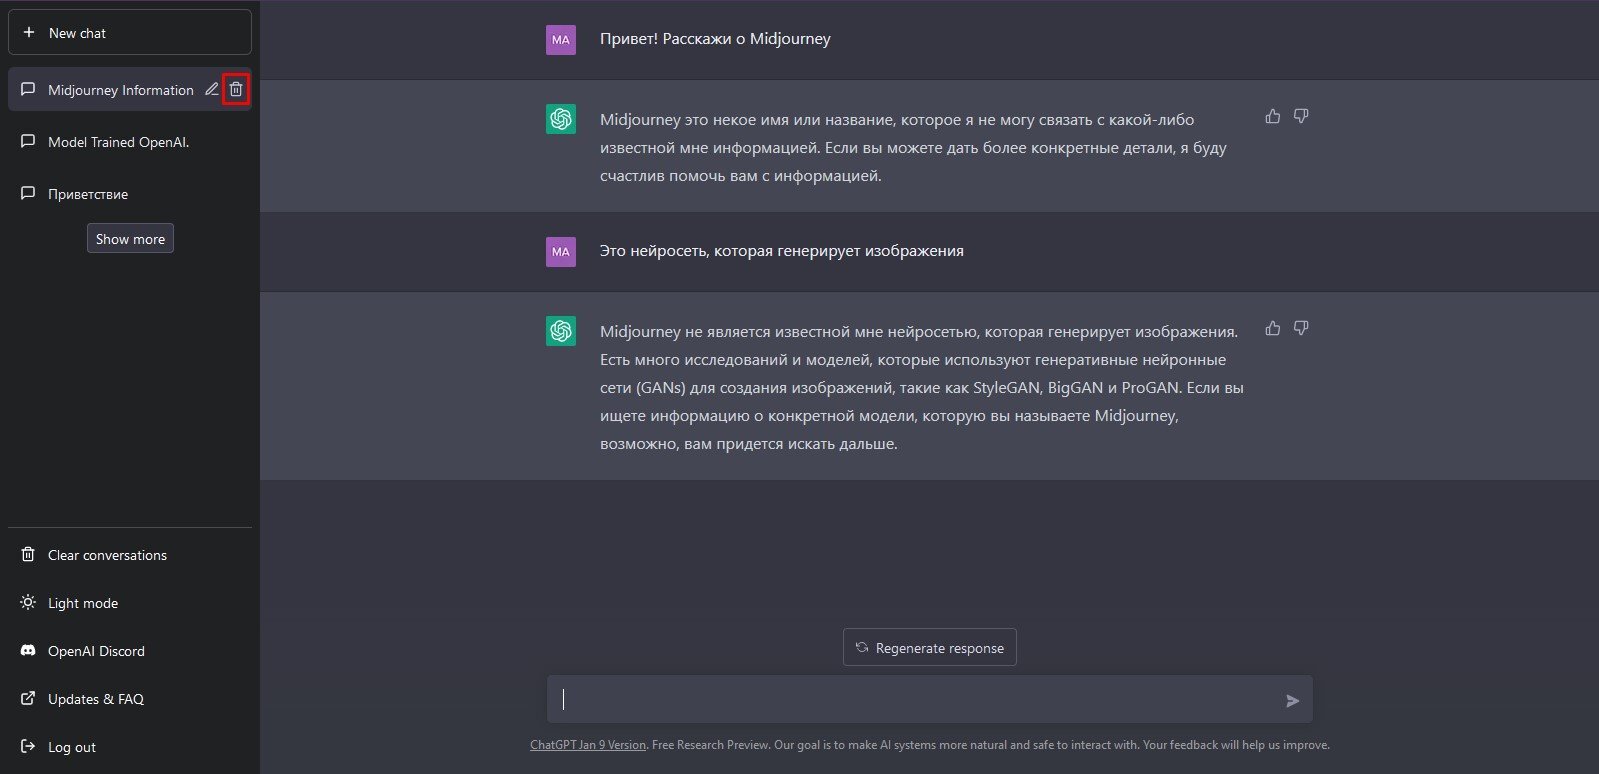Image resolution: width=1599 pixels, height=774 pixels.
Task: Click the response text mentioning StyleGAN, BigGAN и ProGAN
Action: click(922, 387)
